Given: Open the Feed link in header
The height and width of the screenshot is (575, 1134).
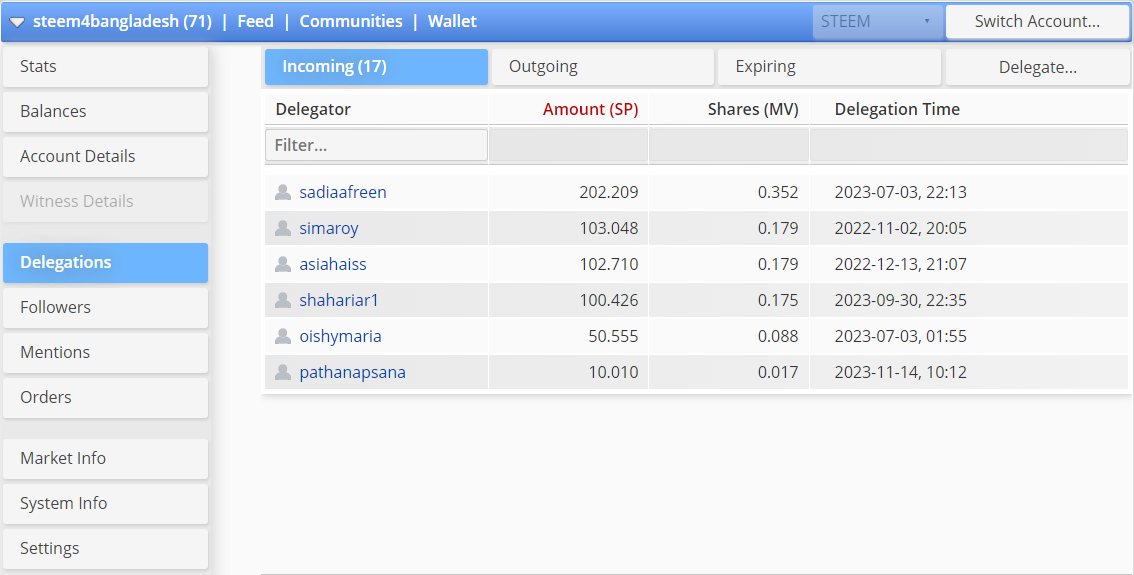Looking at the screenshot, I should 255,21.
